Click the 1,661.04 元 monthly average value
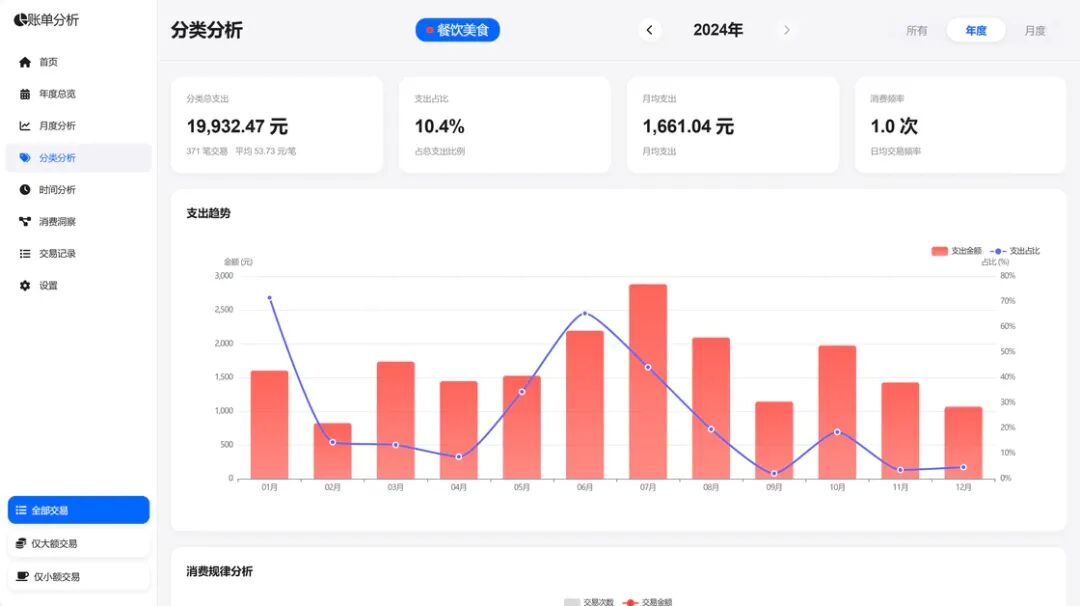This screenshot has height=606, width=1080. click(x=688, y=127)
